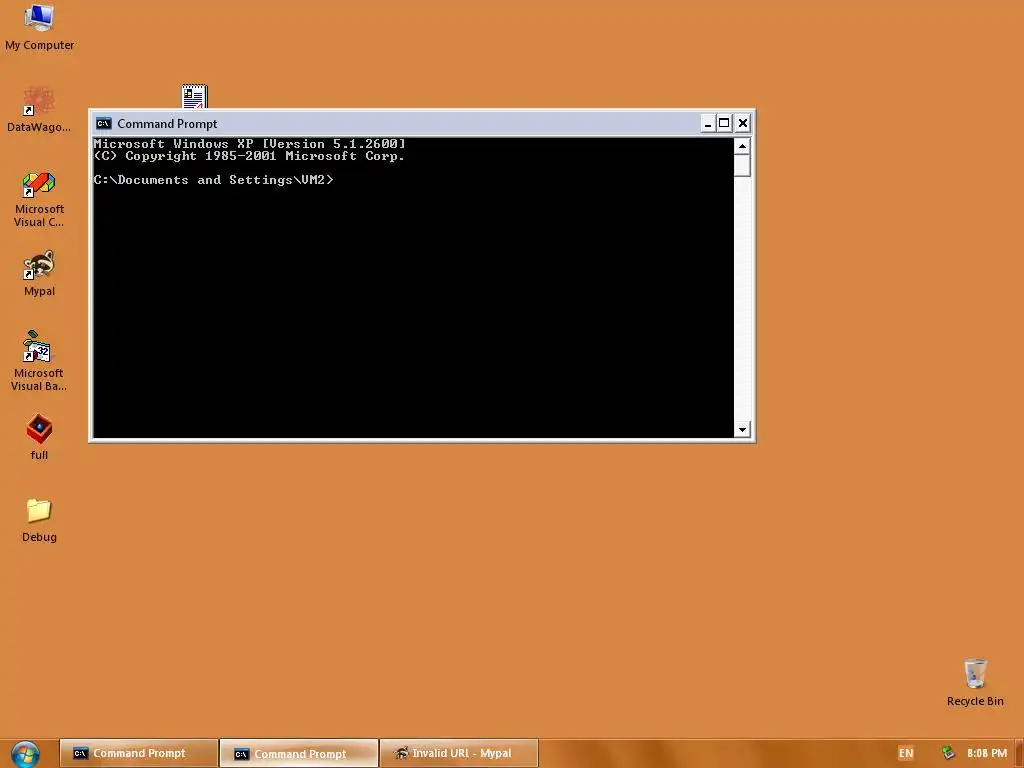This screenshot has height=768, width=1024.
Task: Click the 'Microsoft Windows XP [Version 5.1.2600]' line
Action: click(x=249, y=144)
